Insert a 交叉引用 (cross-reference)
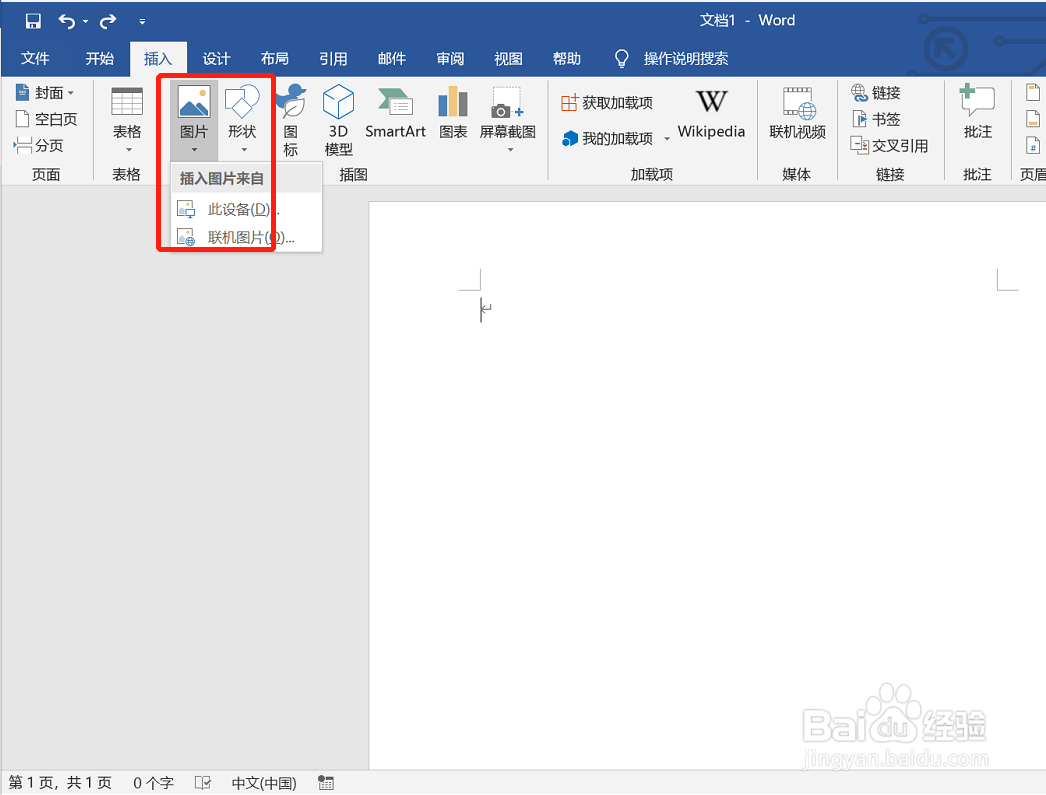 [884, 144]
